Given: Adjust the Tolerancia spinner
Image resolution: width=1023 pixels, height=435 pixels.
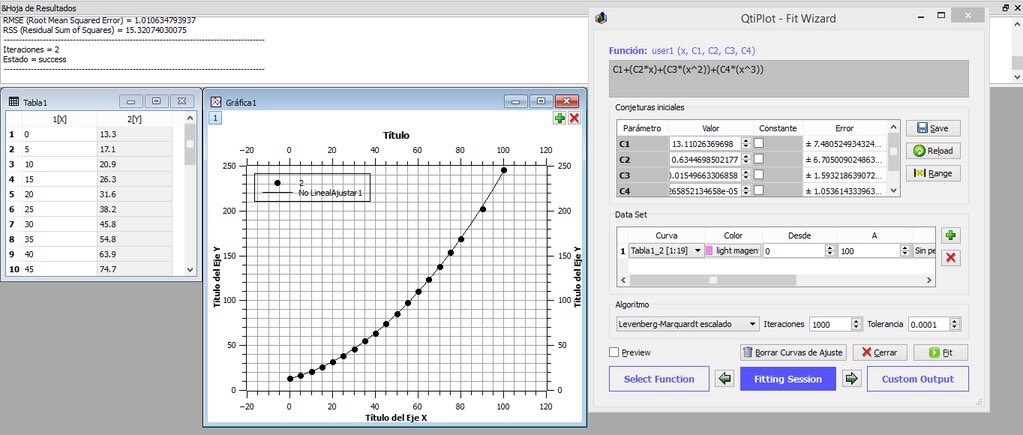Looking at the screenshot, I should pos(956,323).
